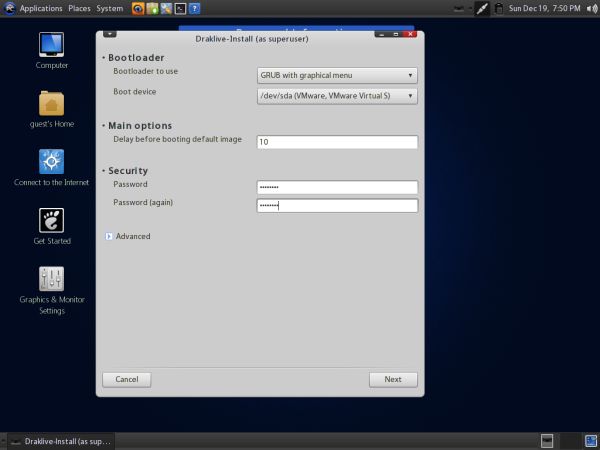This screenshot has height=450, width=600.
Task: Open Connect to the Internet icon
Action: (51, 168)
